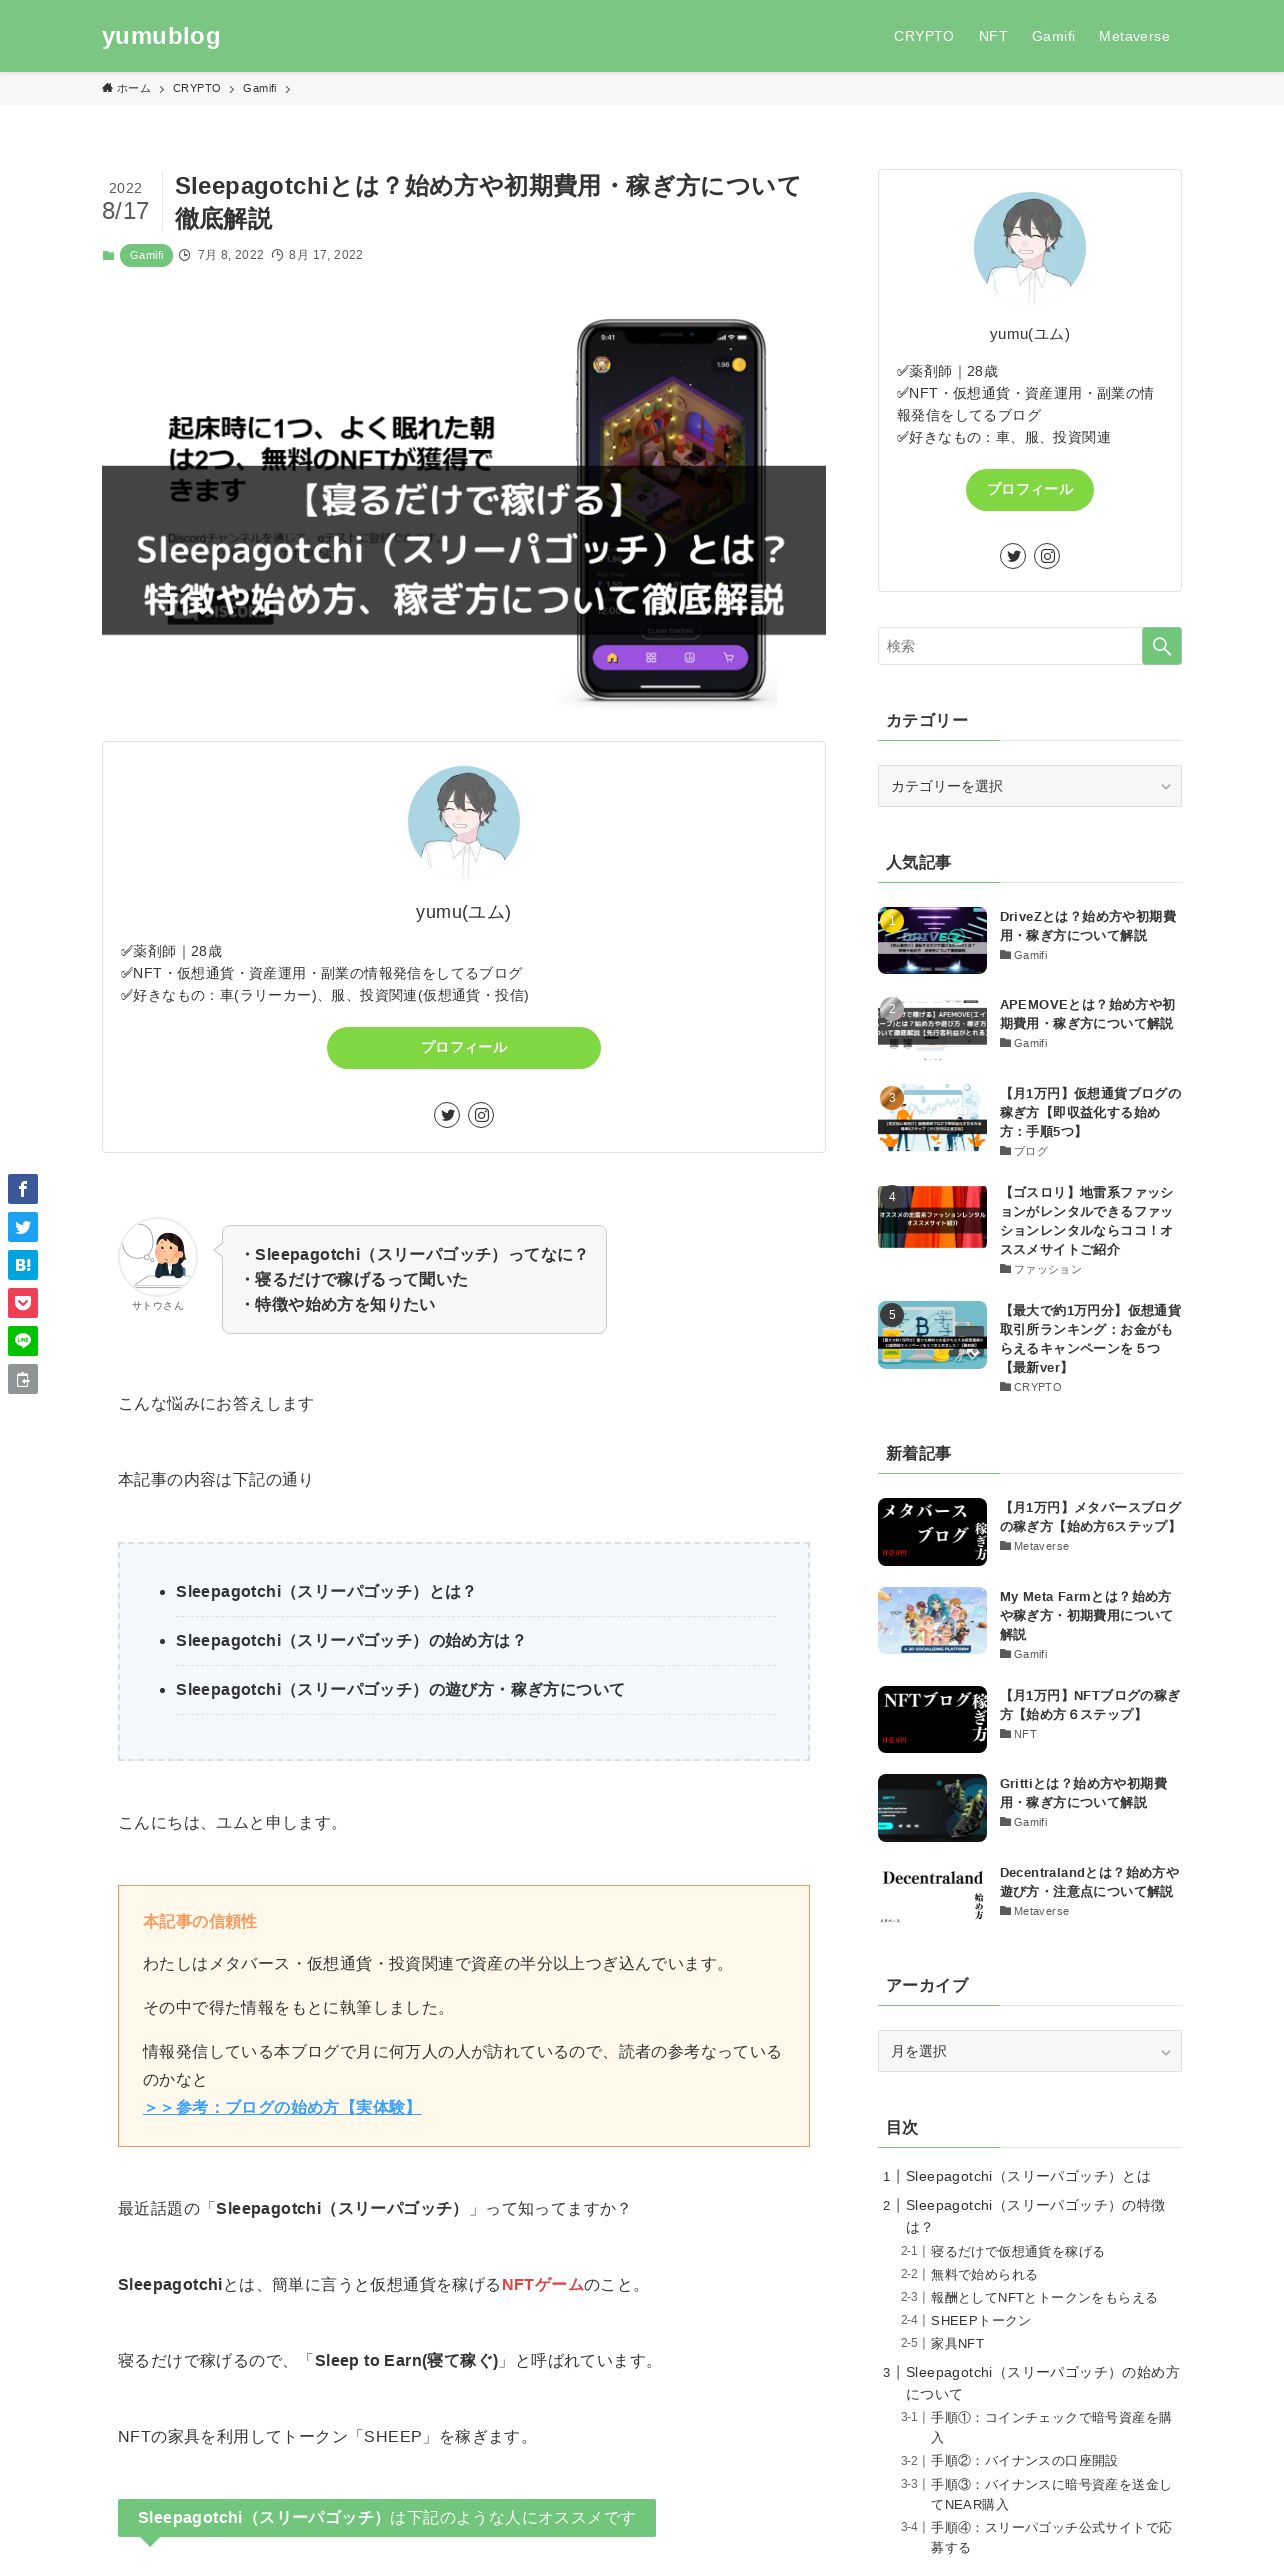Viewport: 1284px width, 2568px height.
Task: Click the yumublog site title
Action: [161, 36]
